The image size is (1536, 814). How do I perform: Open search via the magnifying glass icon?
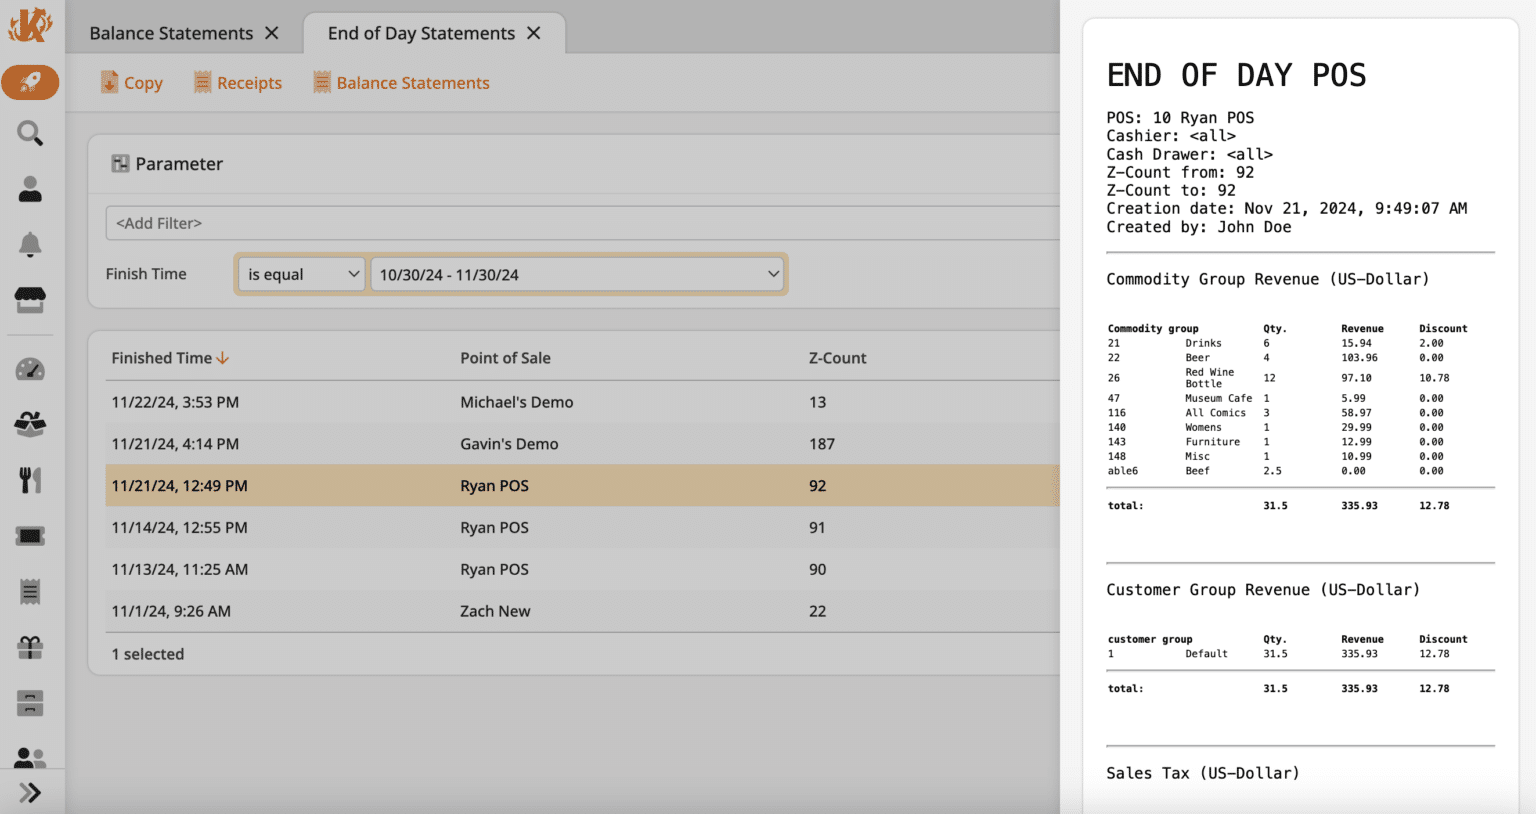pyautogui.click(x=30, y=133)
